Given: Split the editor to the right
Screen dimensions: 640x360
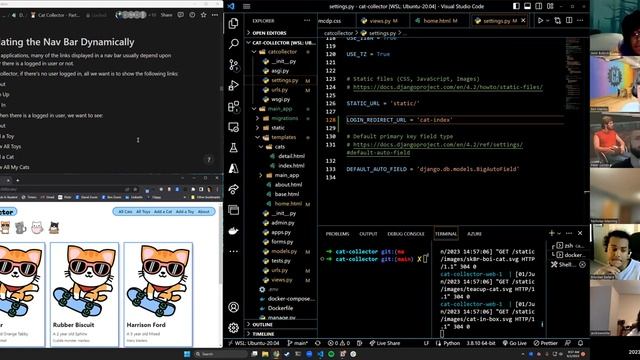Looking at the screenshot, I should [x=569, y=20].
